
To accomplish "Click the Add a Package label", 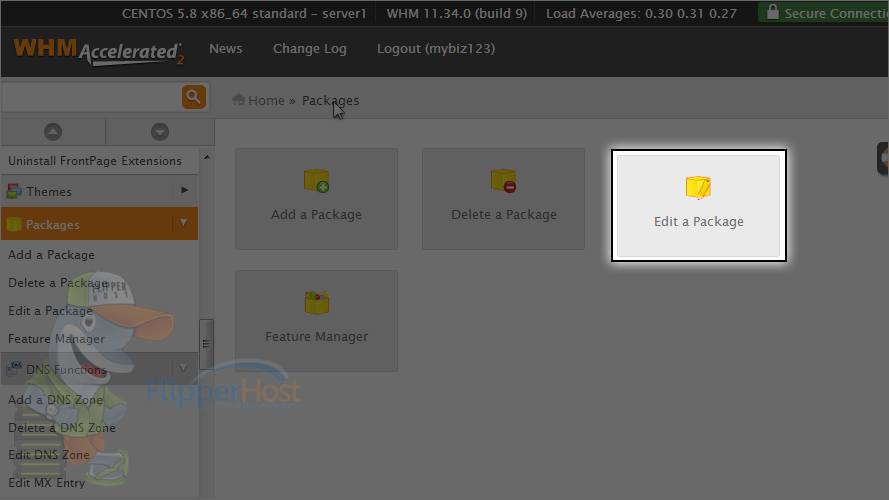I will pyautogui.click(x=316, y=215).
